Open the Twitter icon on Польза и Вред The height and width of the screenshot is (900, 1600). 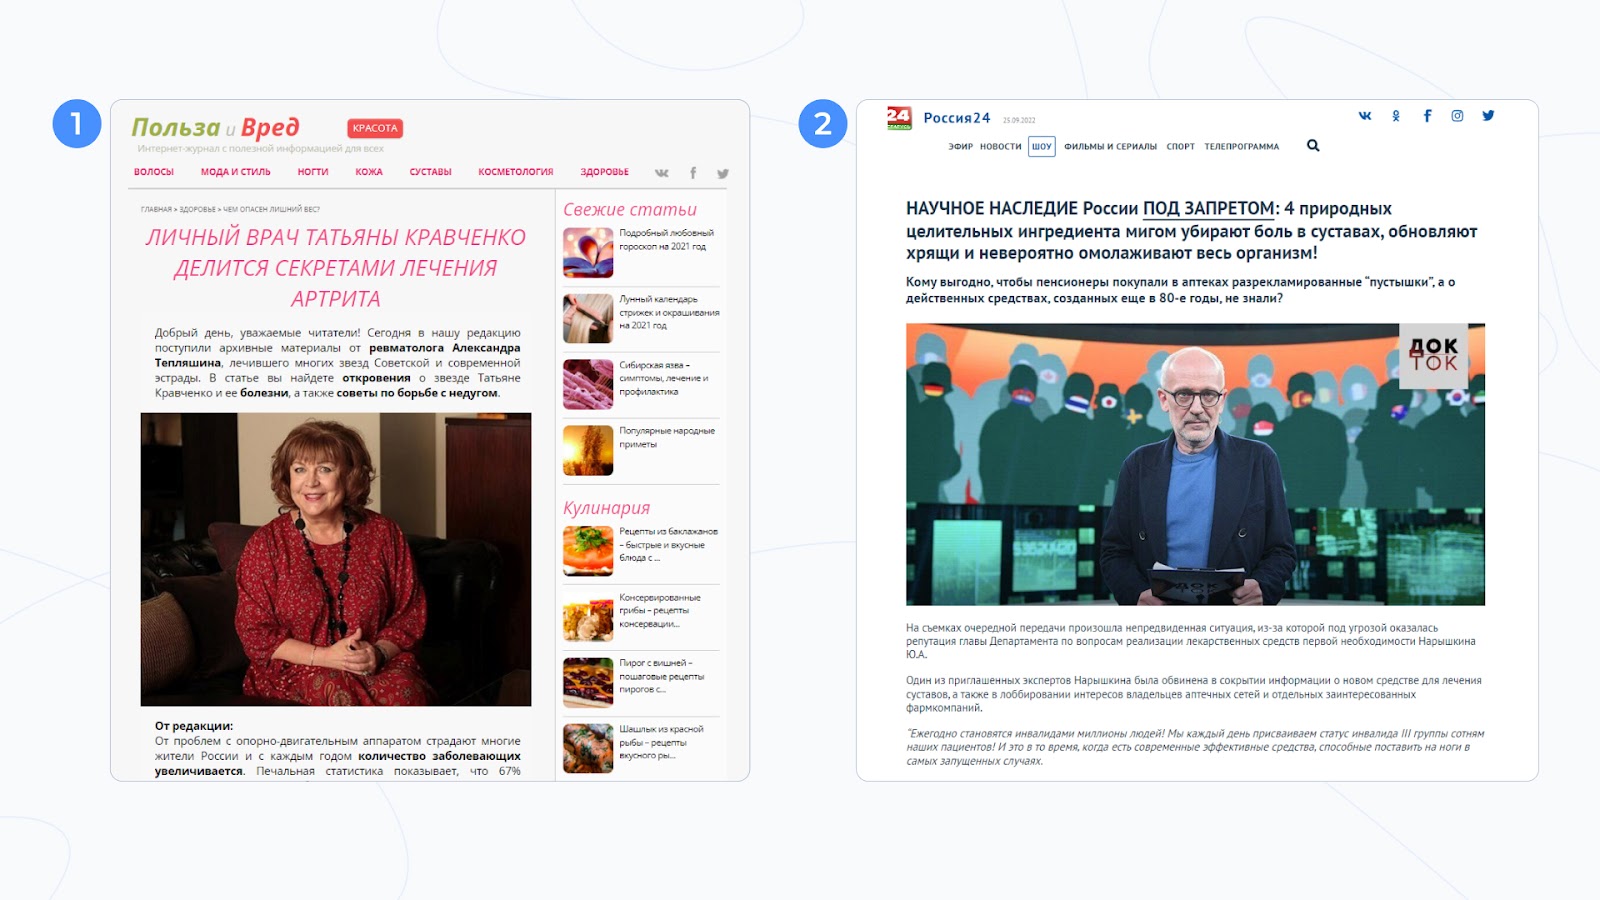point(722,173)
